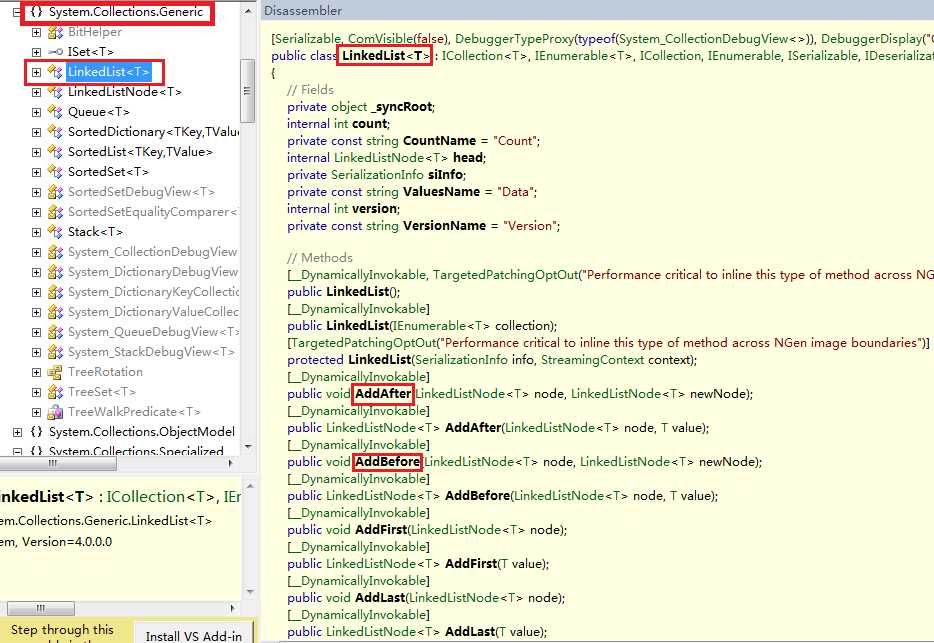
Task: Click the tree panel vertical scrollbar thumb
Action: 247,91
